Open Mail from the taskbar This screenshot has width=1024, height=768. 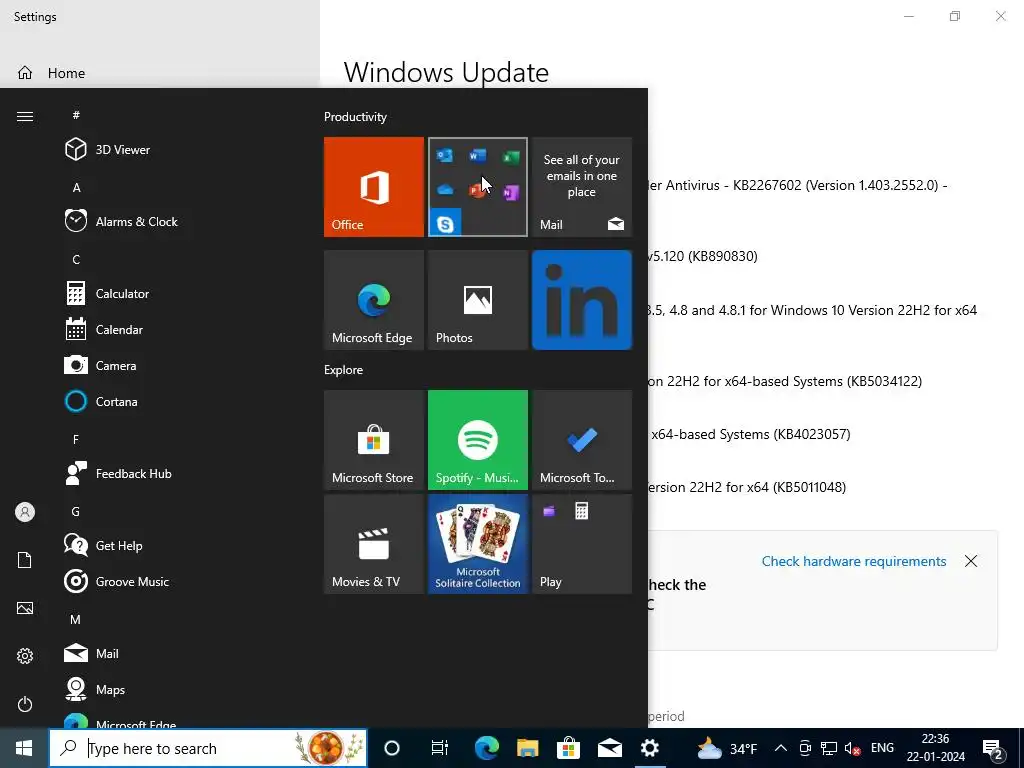609,748
